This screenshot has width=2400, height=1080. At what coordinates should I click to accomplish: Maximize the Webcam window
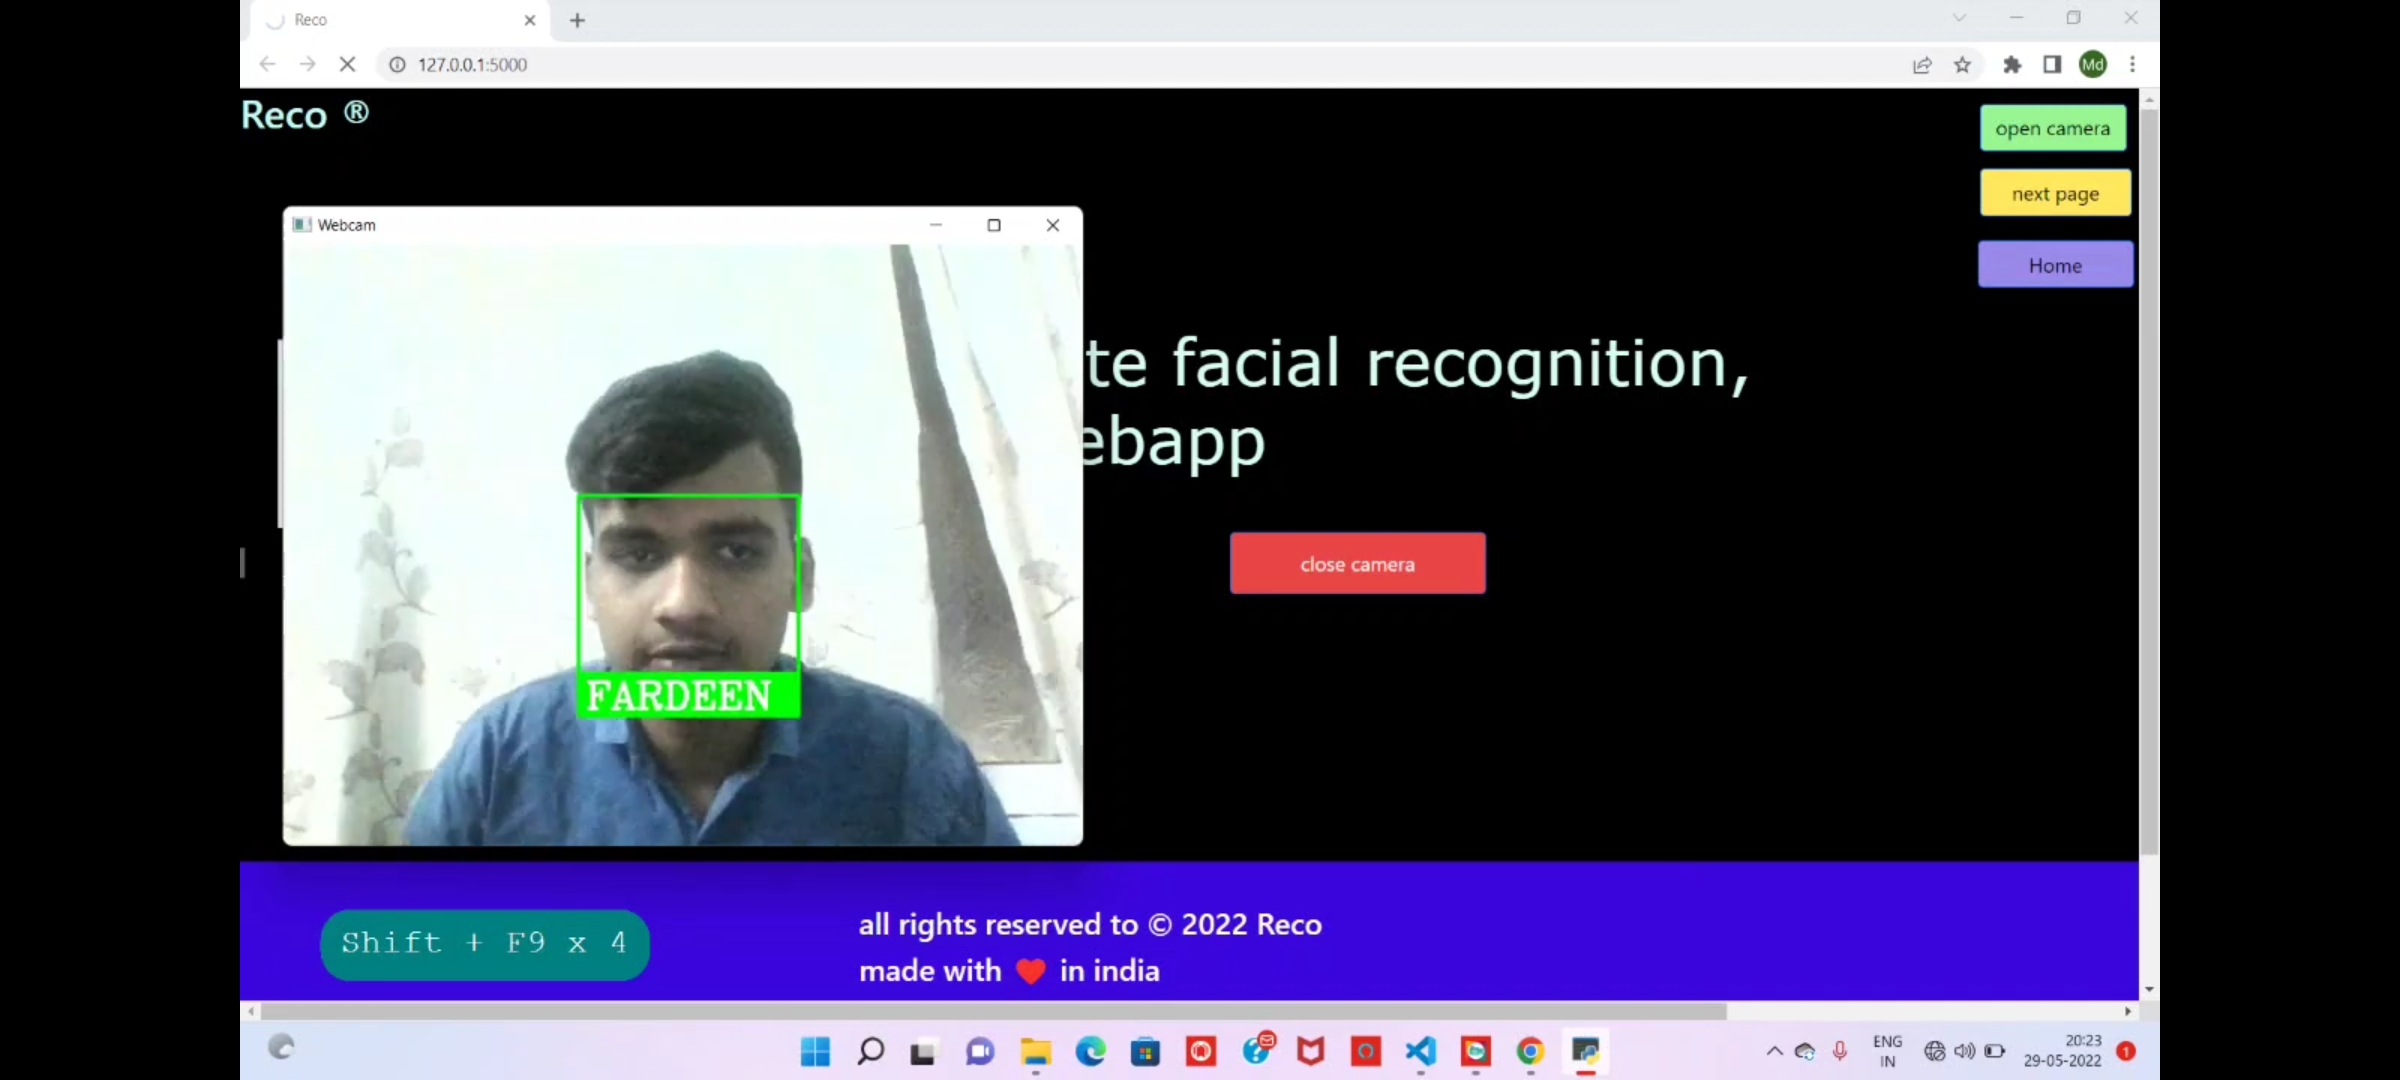pyautogui.click(x=994, y=225)
